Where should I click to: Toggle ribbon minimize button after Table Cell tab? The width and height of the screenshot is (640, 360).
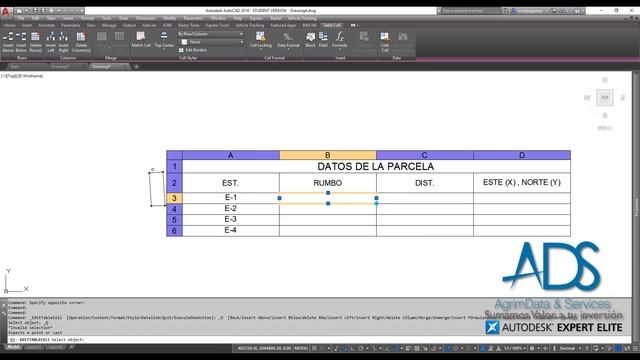pos(354,25)
